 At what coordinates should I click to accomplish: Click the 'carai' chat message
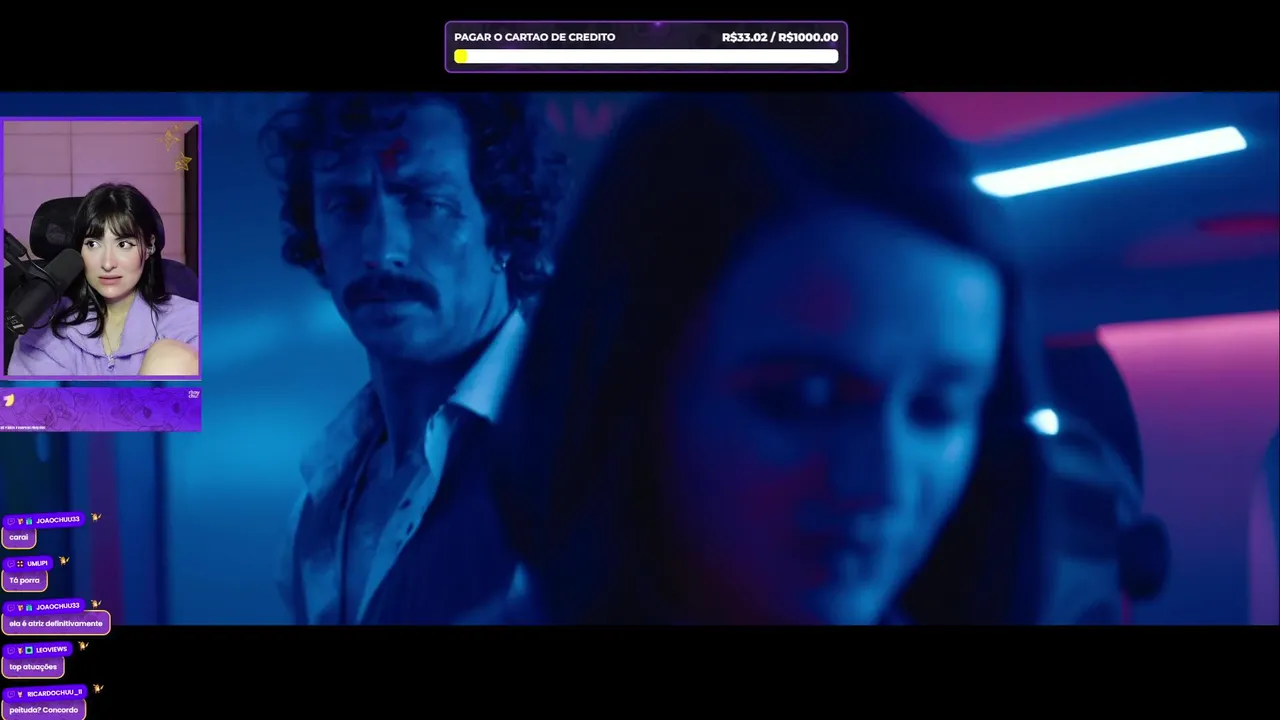tap(19, 537)
